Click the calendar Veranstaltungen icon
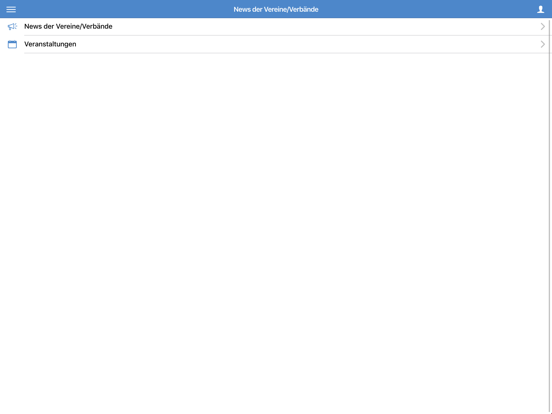 point(12,44)
